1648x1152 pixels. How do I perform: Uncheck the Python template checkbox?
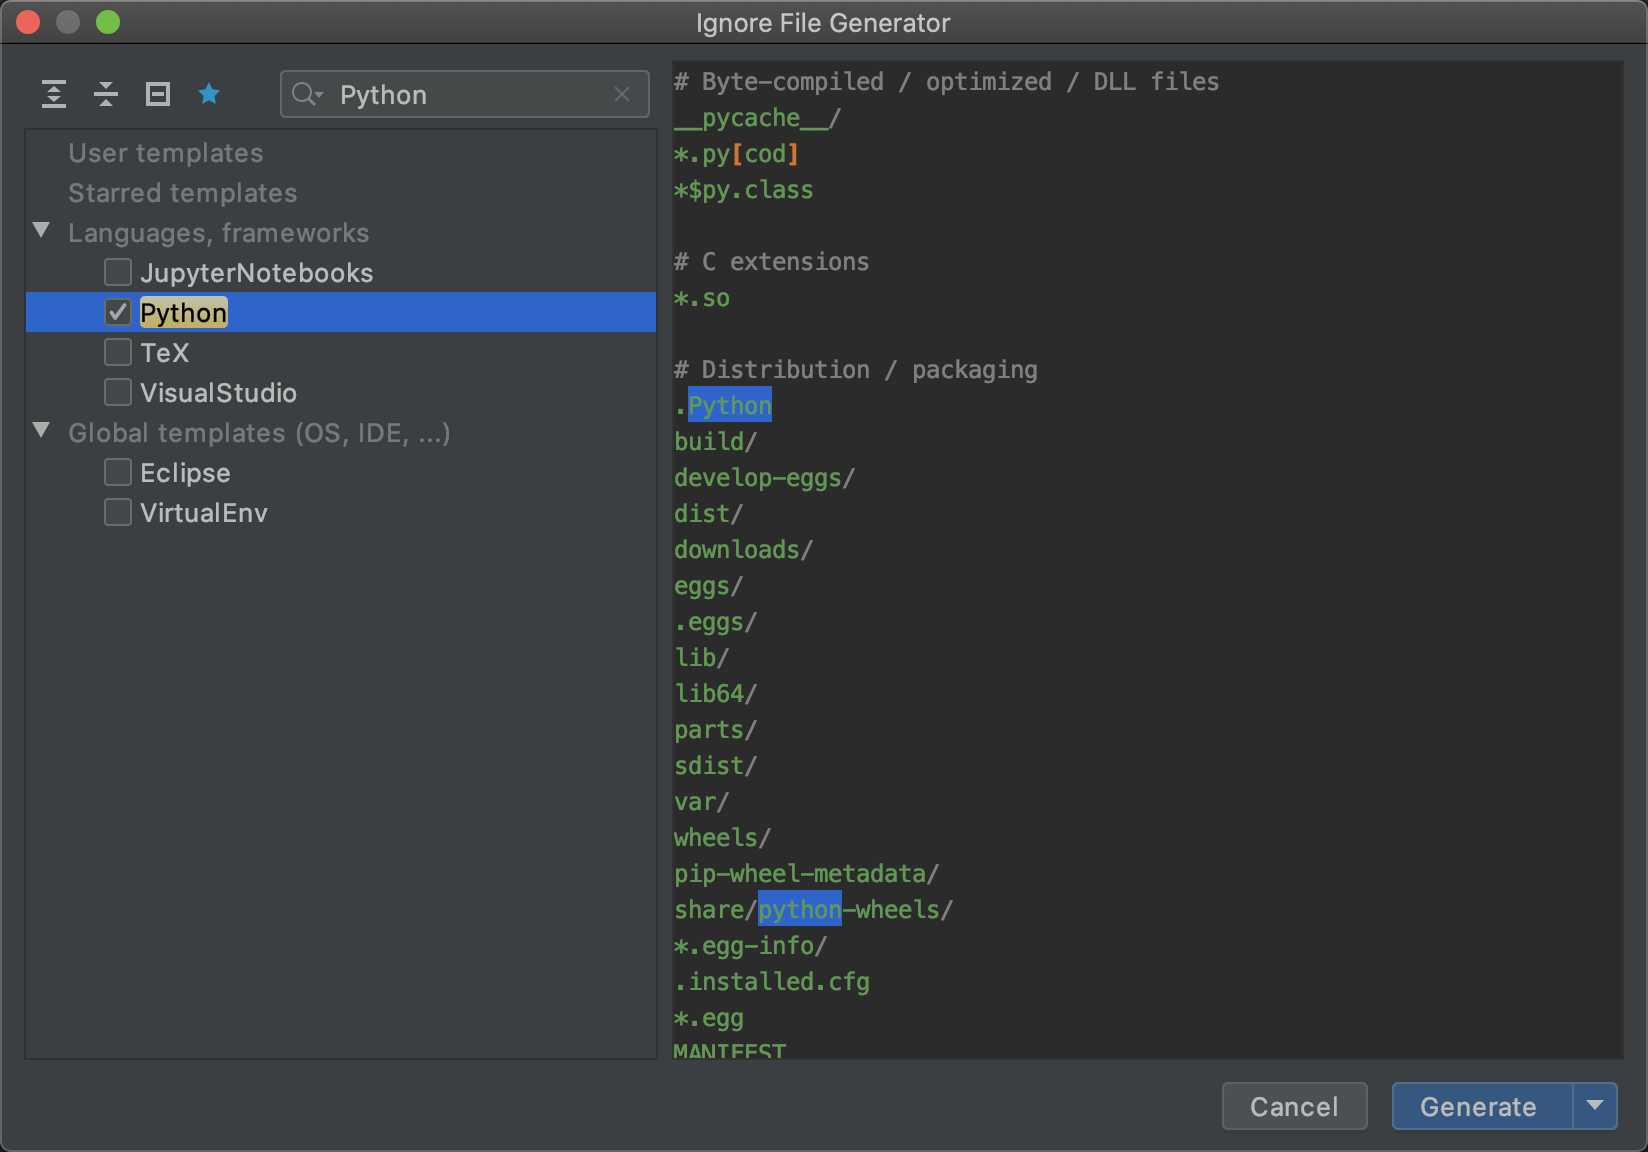[118, 312]
